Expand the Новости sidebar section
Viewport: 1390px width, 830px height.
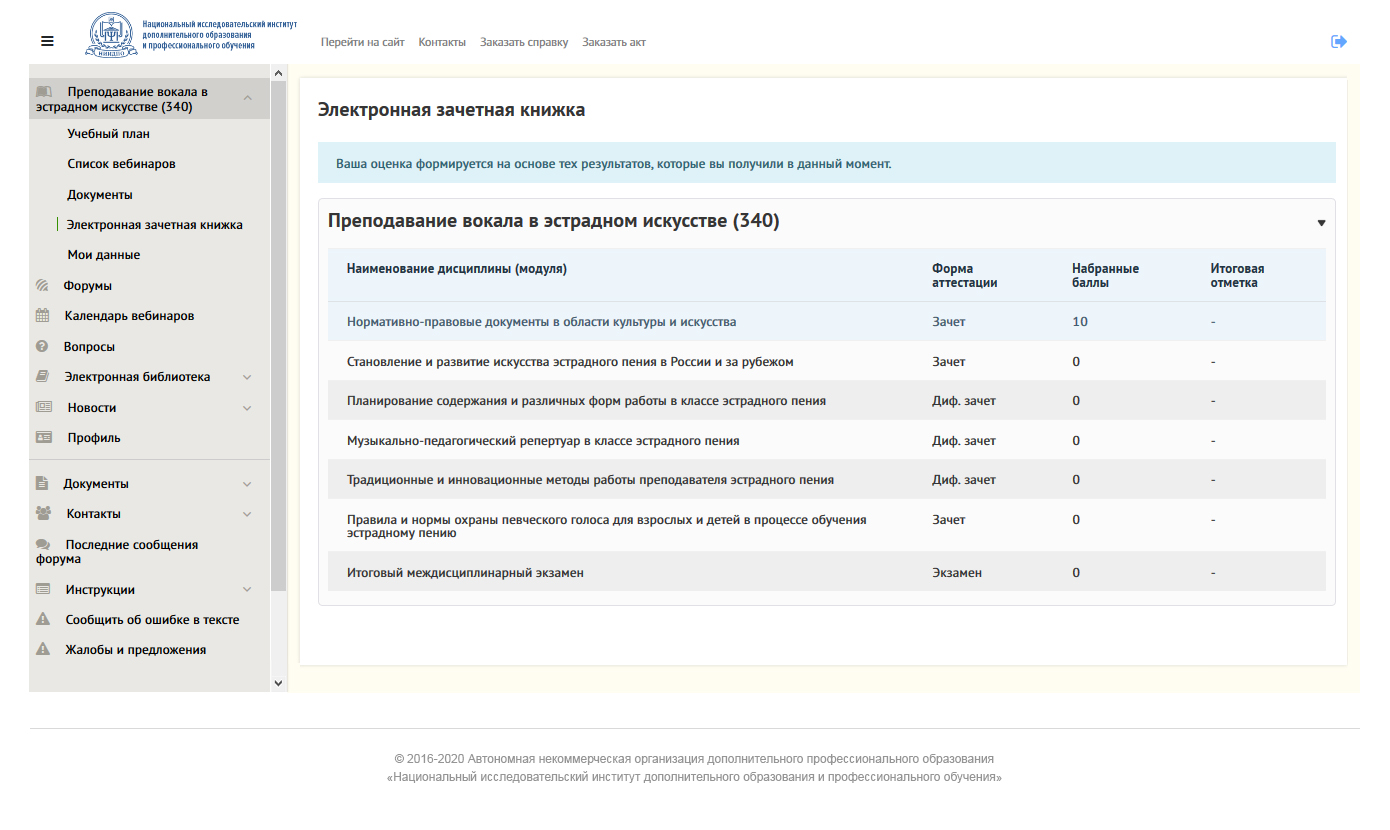point(247,408)
